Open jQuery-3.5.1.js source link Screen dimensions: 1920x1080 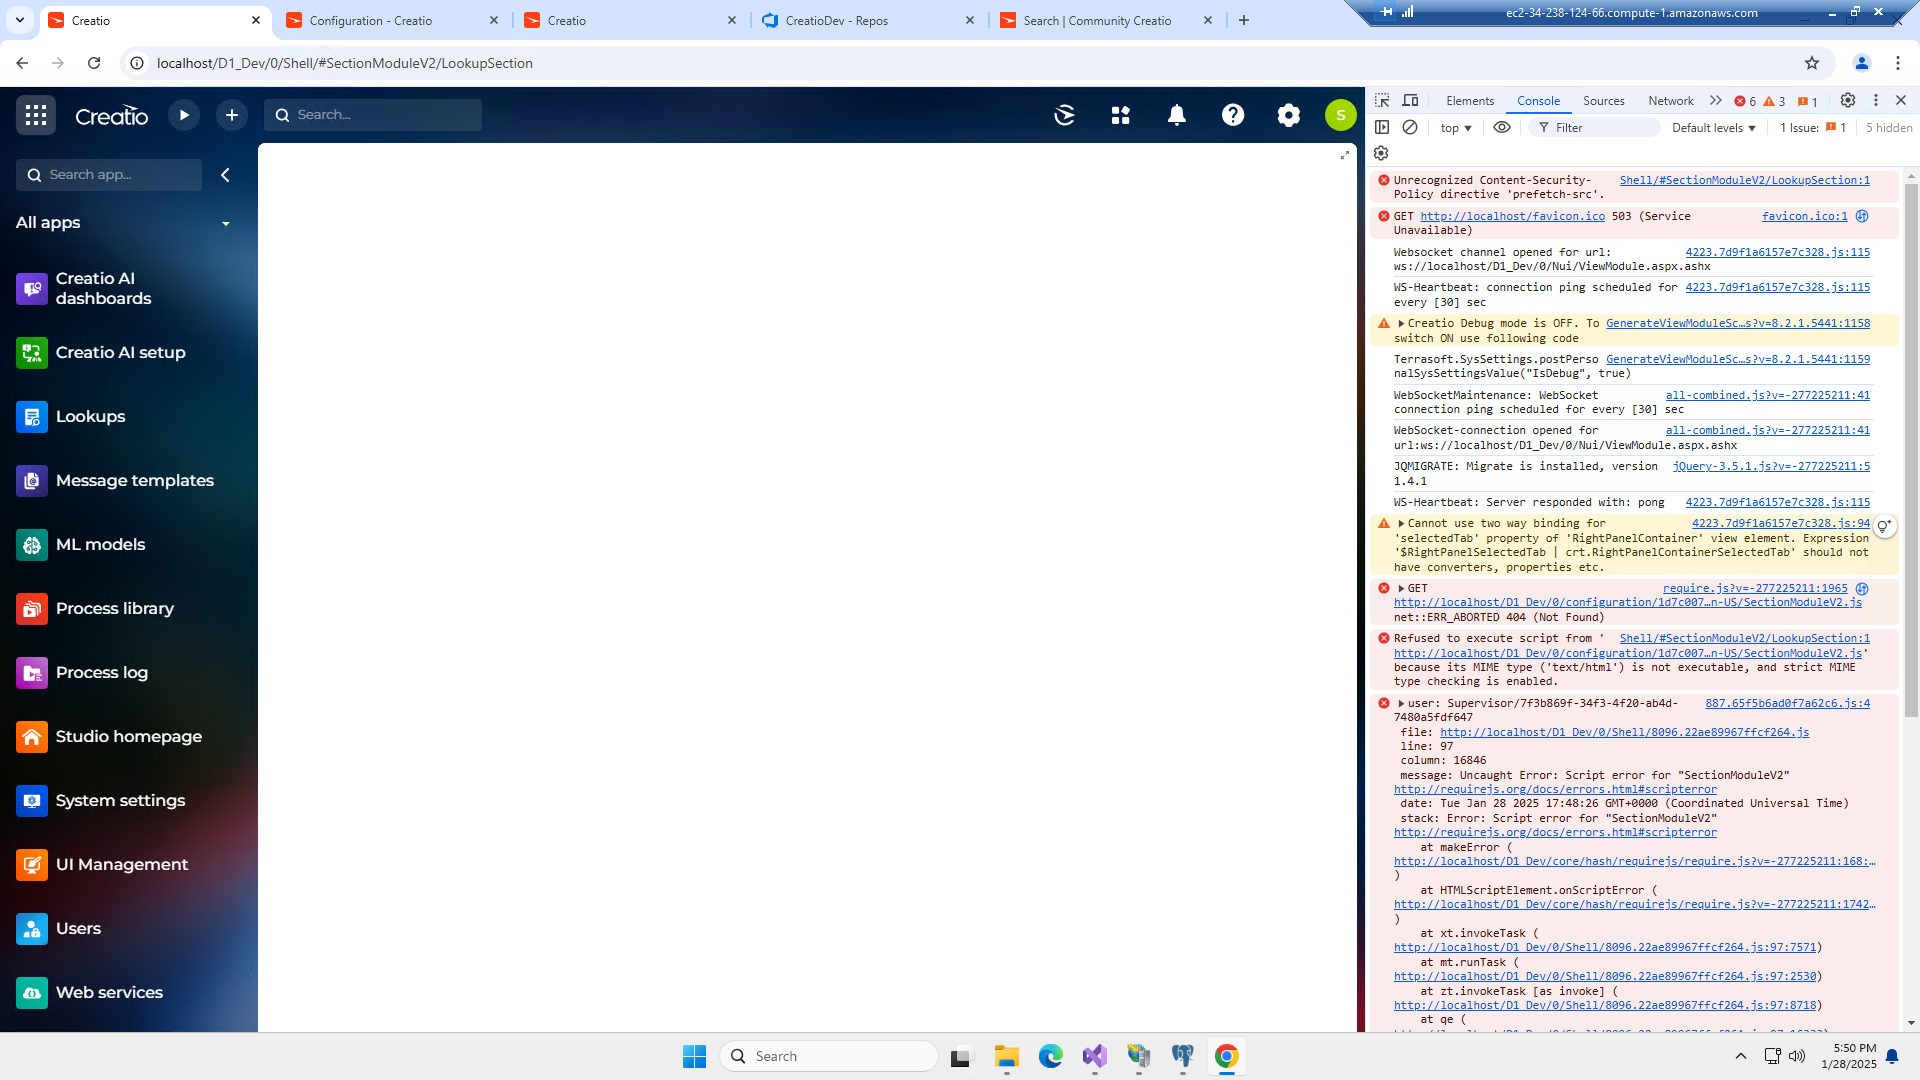pyautogui.click(x=1771, y=467)
